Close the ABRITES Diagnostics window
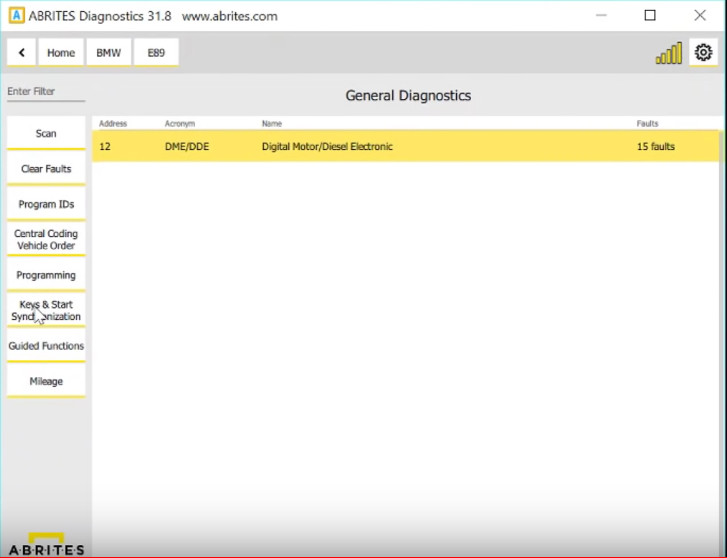 click(700, 15)
